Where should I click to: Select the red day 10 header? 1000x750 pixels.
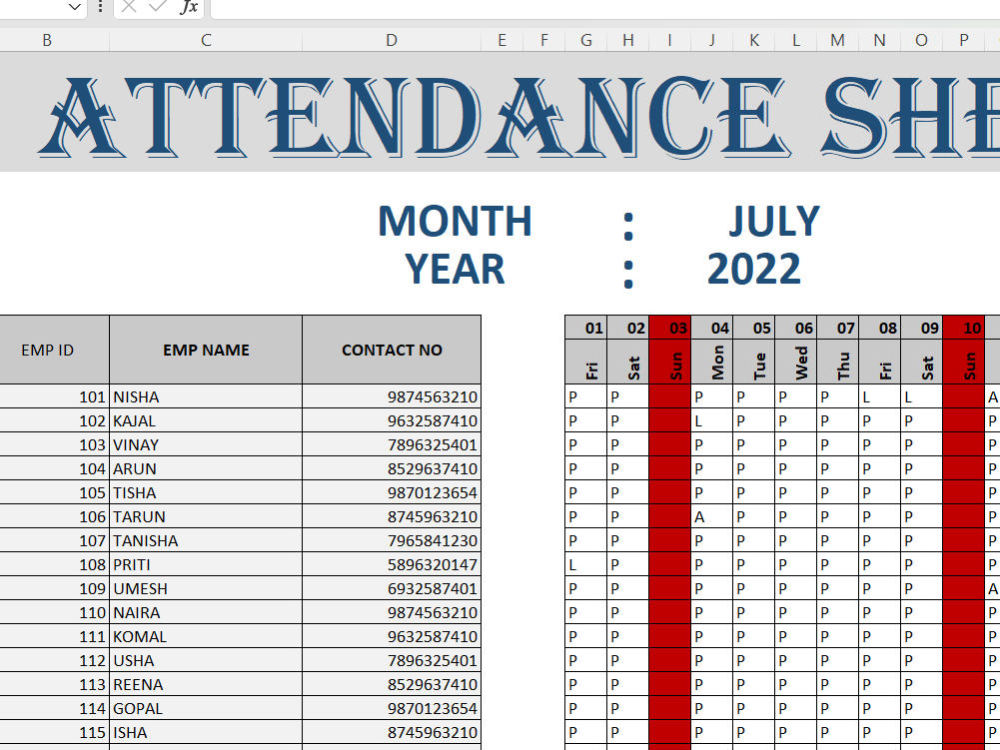tap(964, 328)
